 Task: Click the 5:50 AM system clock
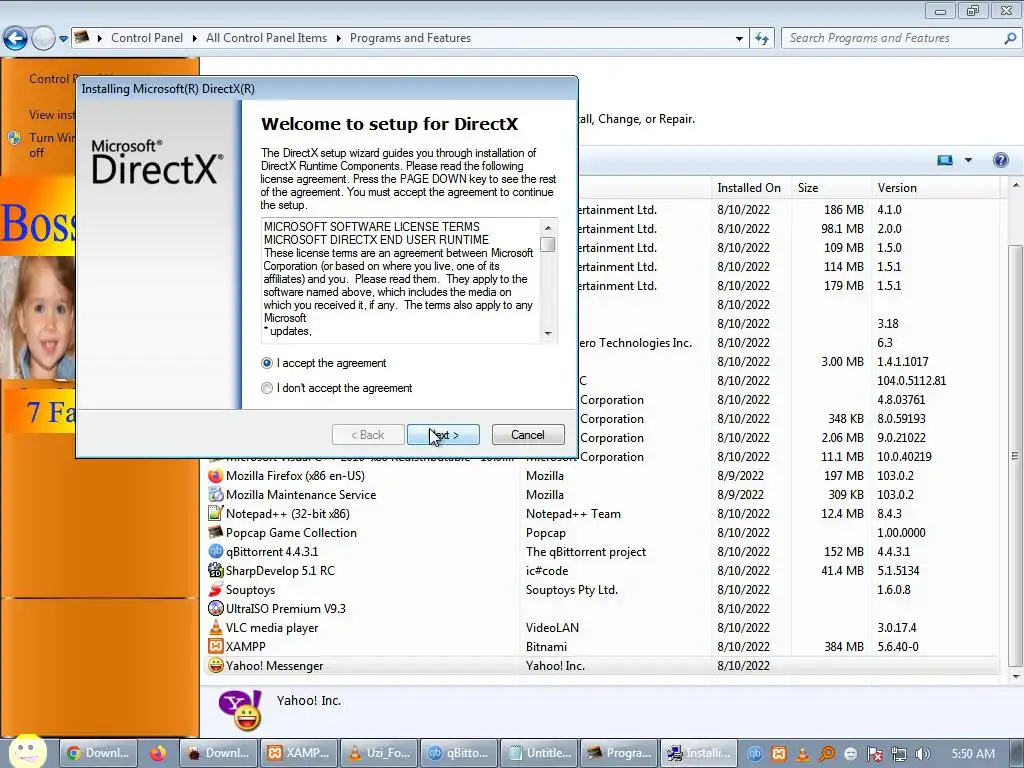(x=973, y=754)
